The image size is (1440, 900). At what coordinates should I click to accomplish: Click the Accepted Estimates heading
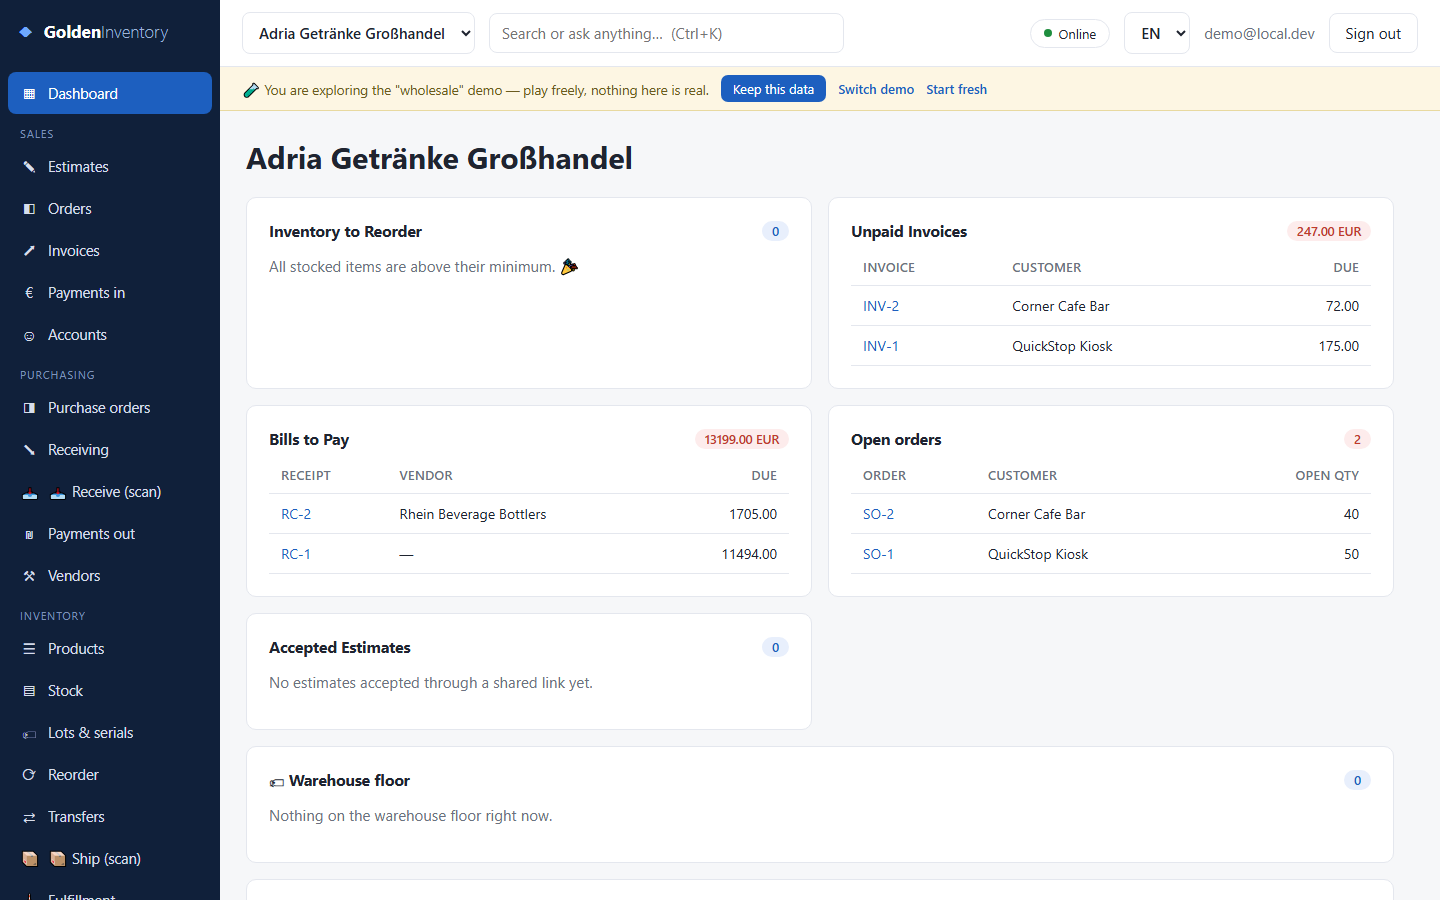click(x=340, y=647)
